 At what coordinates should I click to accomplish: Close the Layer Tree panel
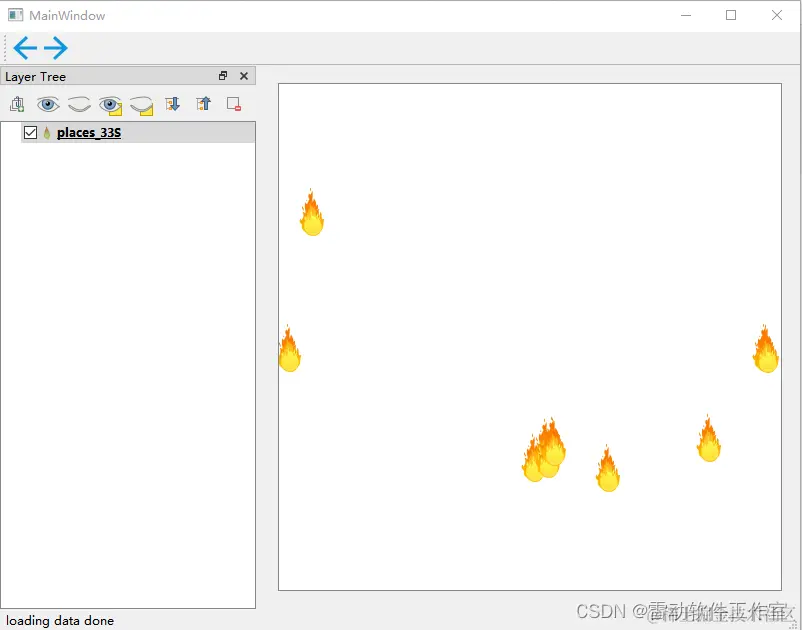pyautogui.click(x=244, y=76)
